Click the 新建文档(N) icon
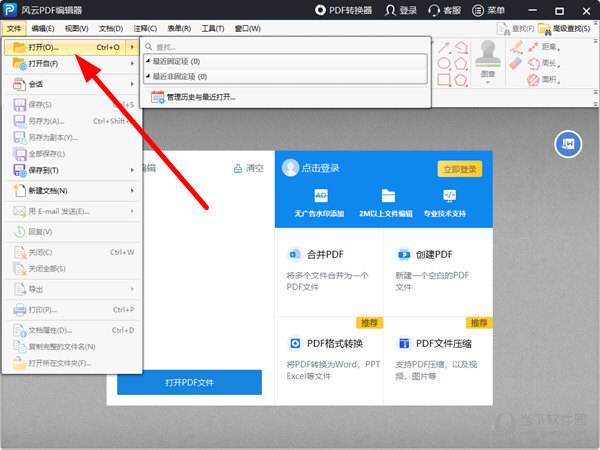This screenshot has height=450, width=600. [20, 191]
